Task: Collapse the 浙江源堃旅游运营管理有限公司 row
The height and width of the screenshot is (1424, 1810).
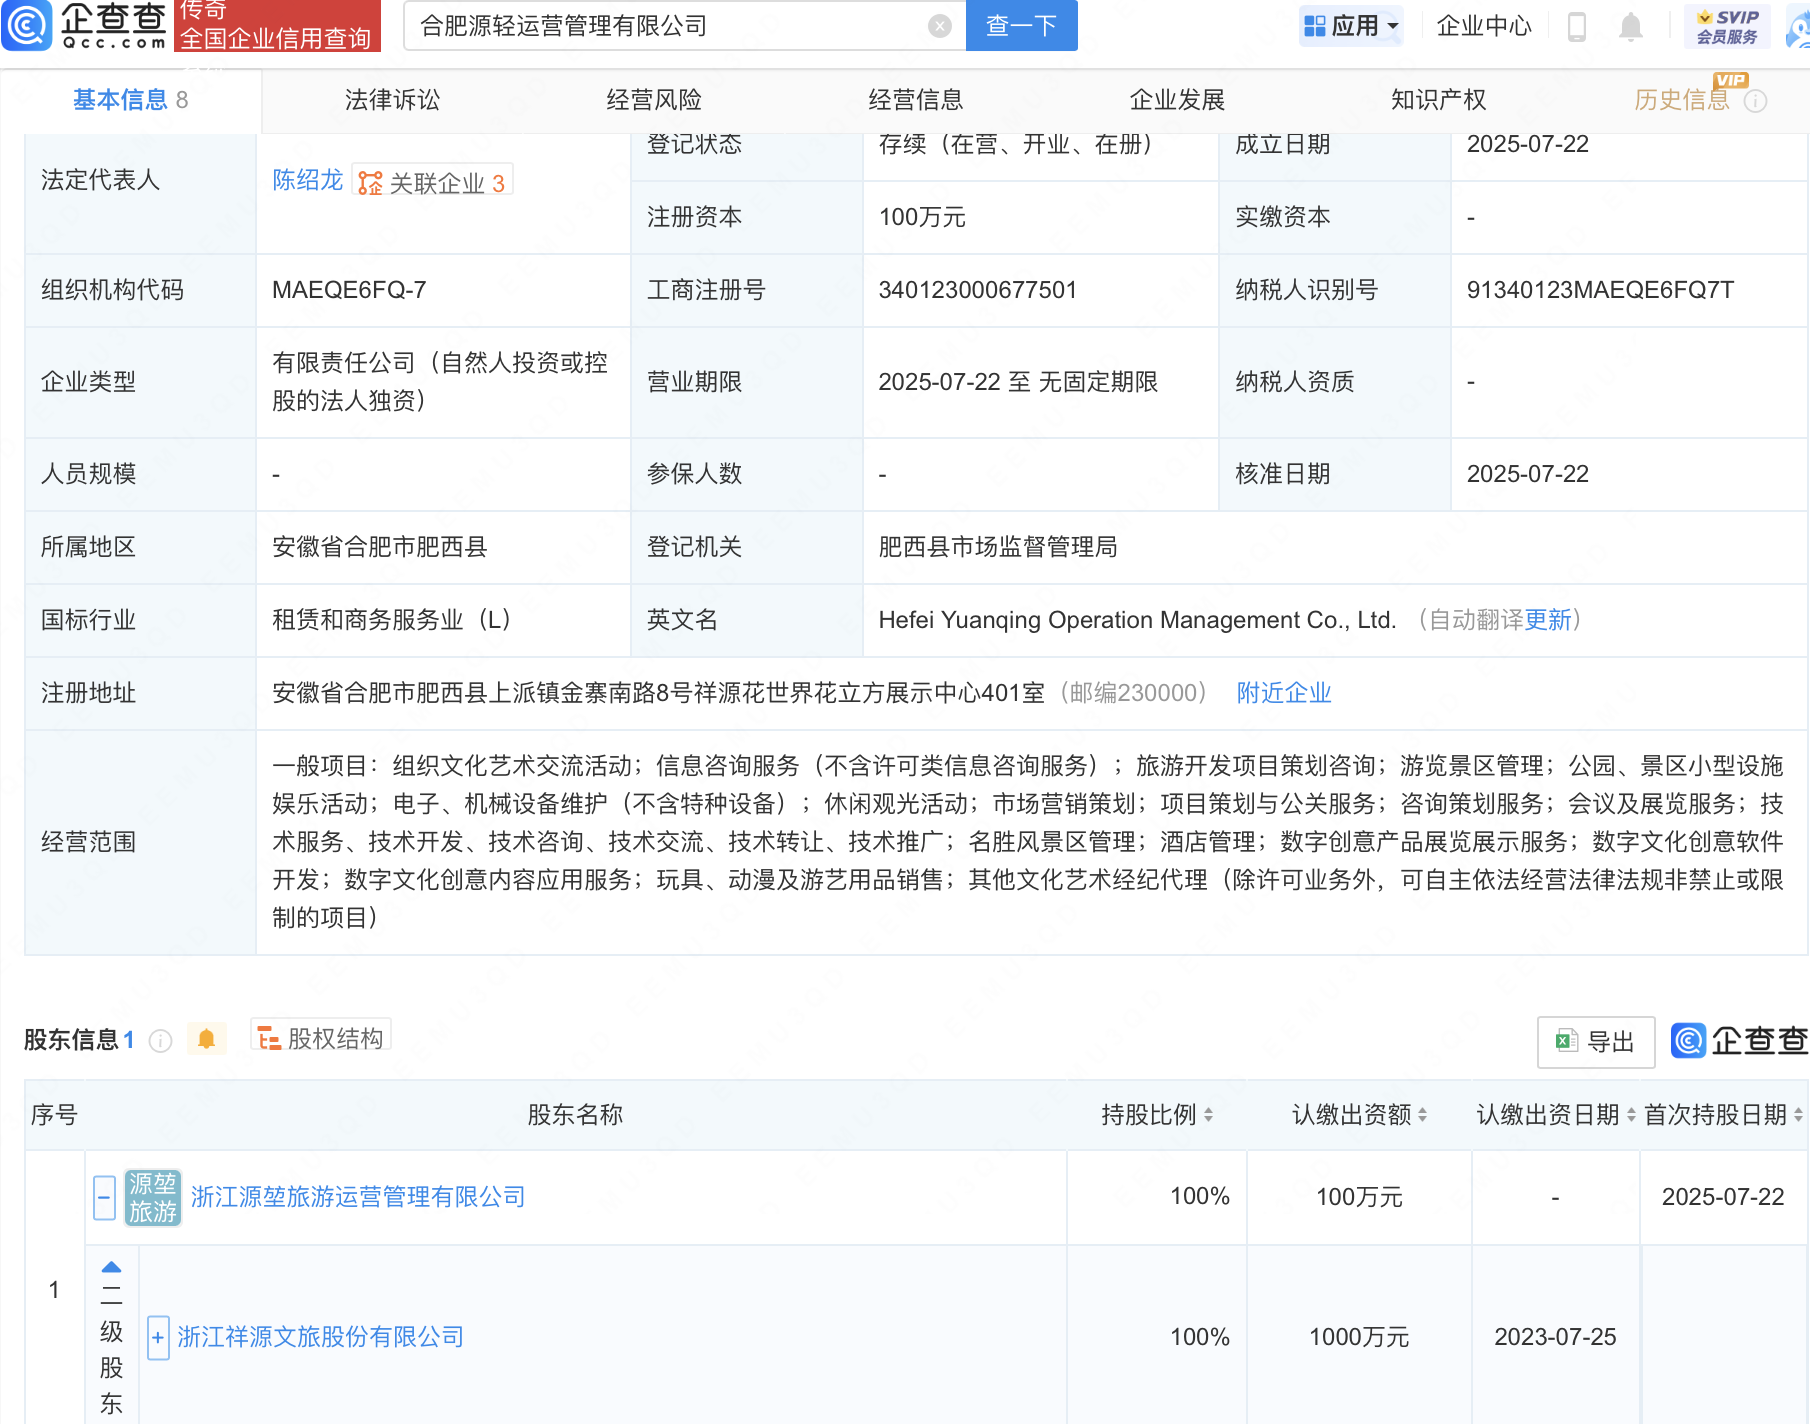Action: coord(104,1197)
